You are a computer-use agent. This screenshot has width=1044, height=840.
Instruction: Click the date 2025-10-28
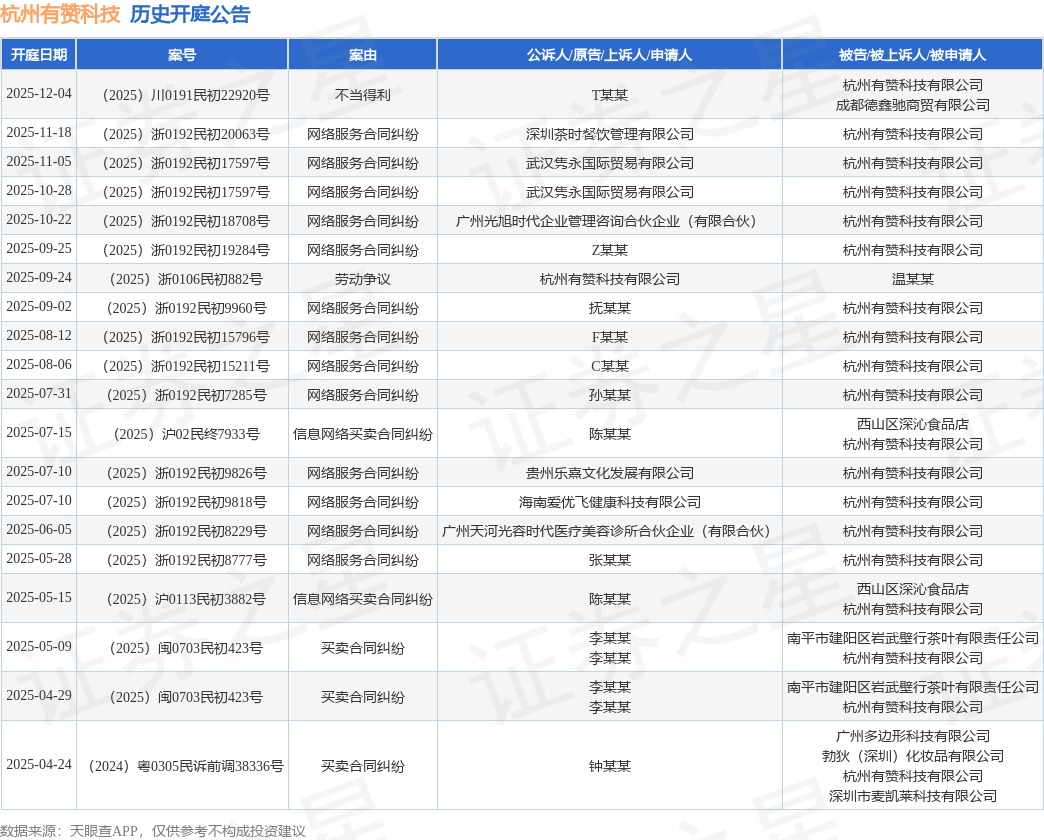(39, 190)
